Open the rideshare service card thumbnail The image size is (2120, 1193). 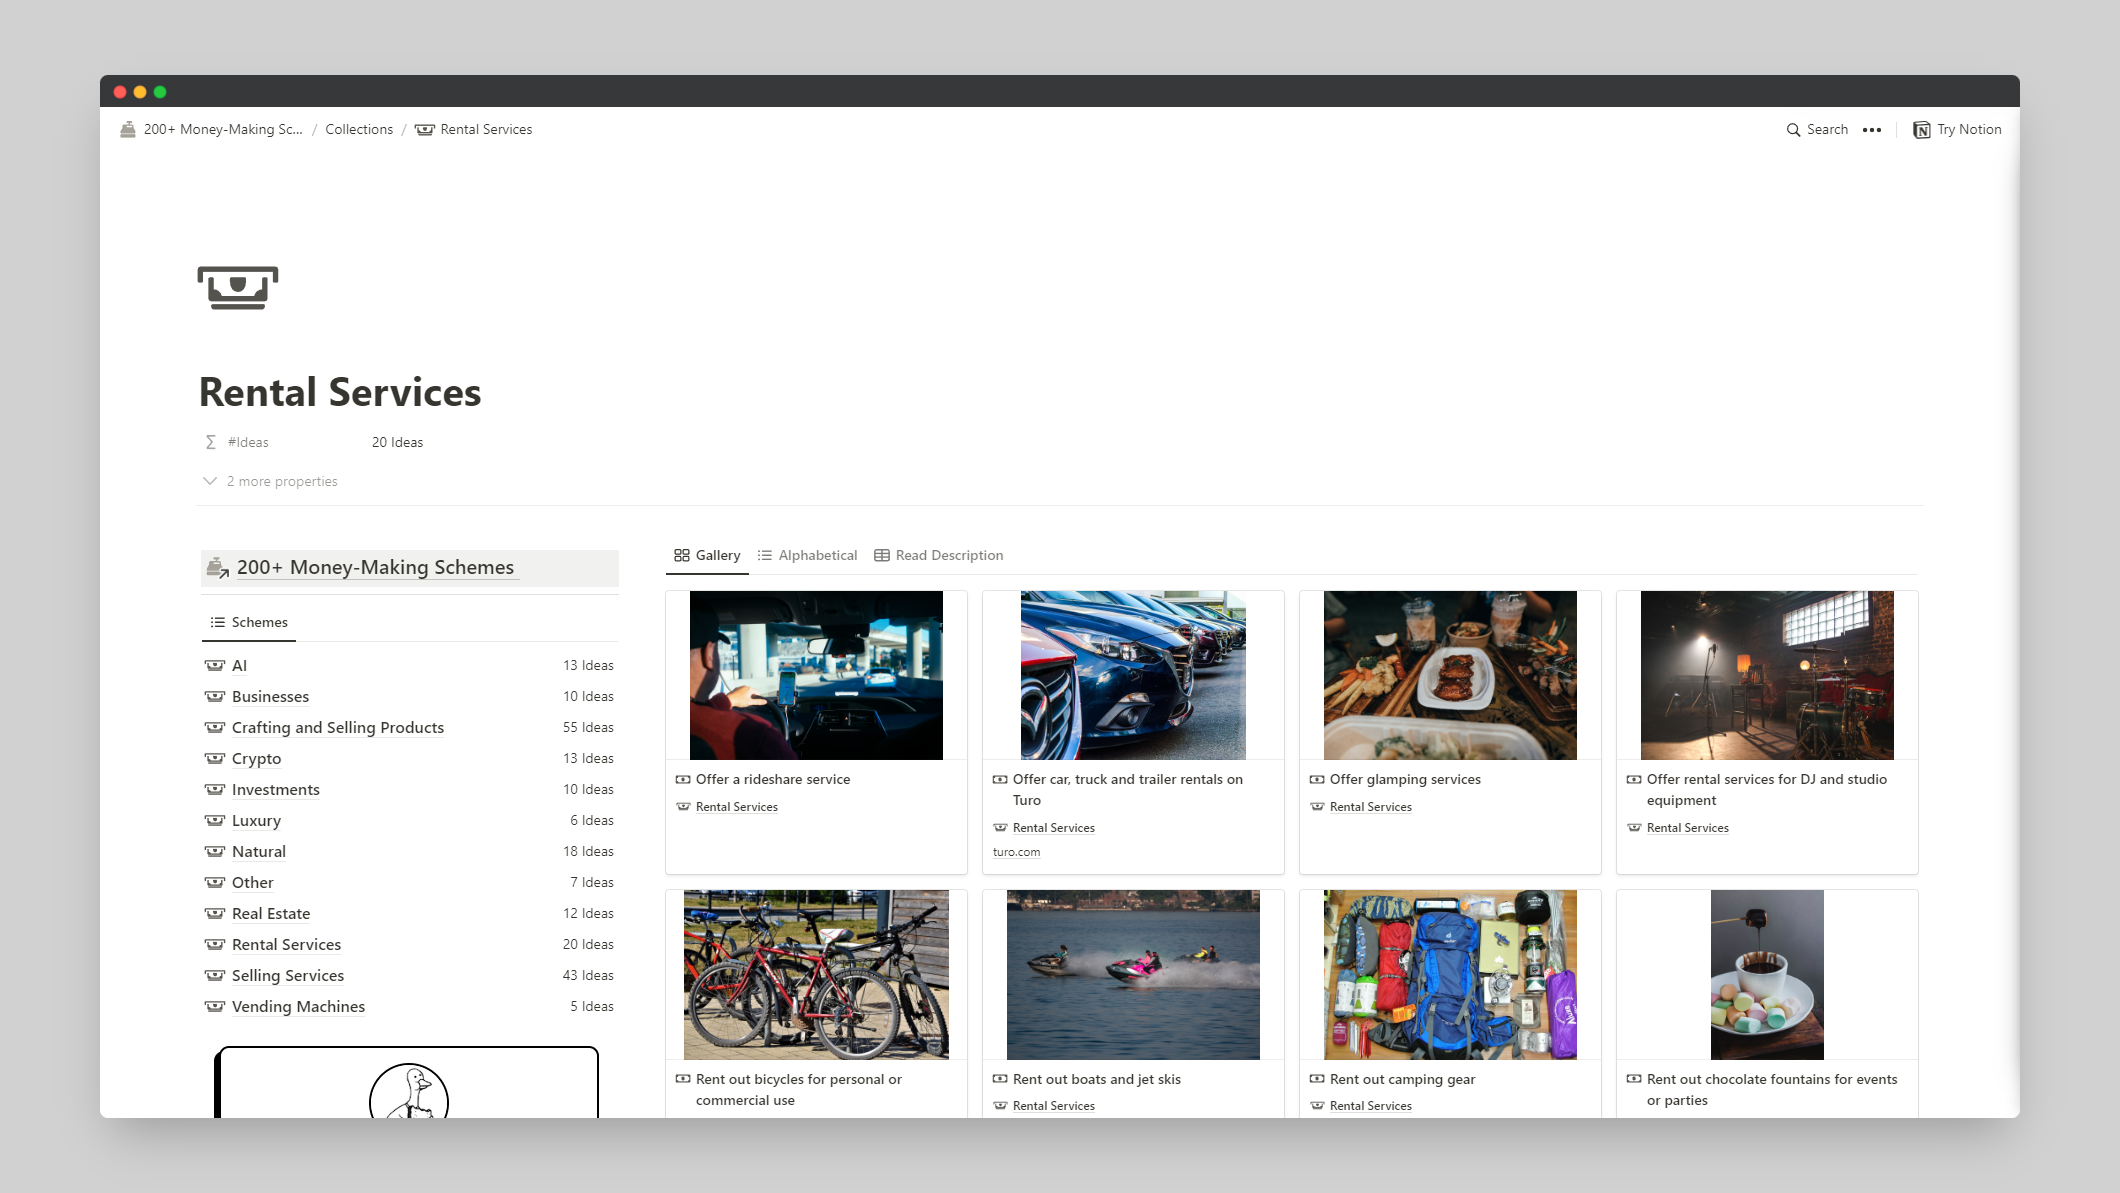pos(816,675)
